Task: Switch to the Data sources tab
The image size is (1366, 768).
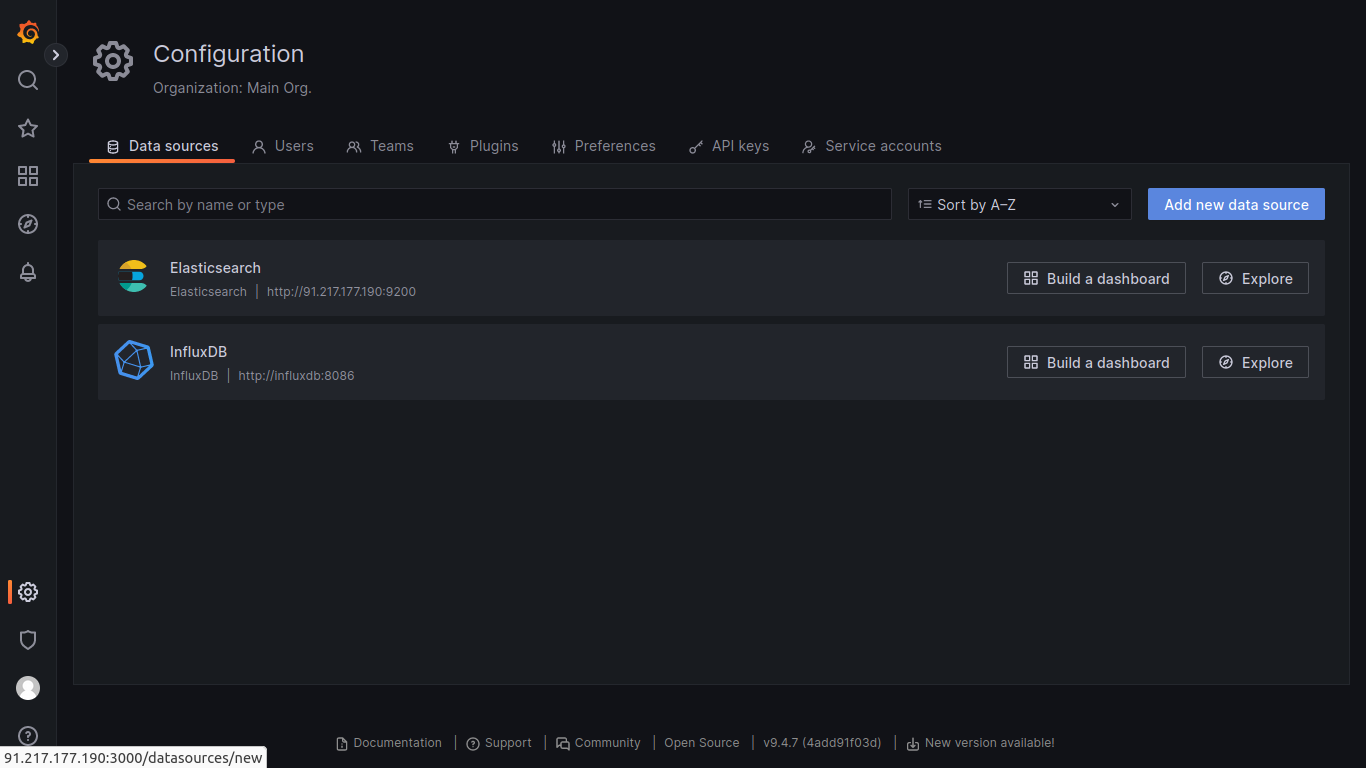Action: coord(162,146)
